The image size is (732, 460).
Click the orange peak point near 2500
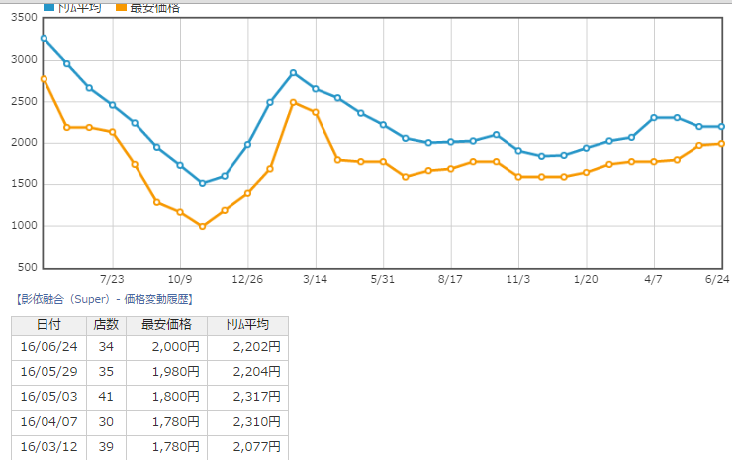tap(293, 102)
